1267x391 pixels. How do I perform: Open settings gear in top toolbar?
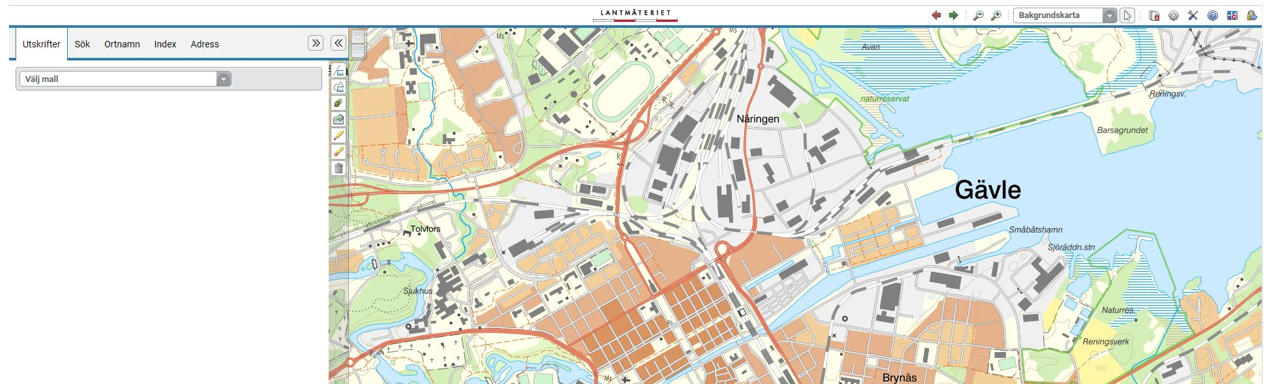(1174, 15)
